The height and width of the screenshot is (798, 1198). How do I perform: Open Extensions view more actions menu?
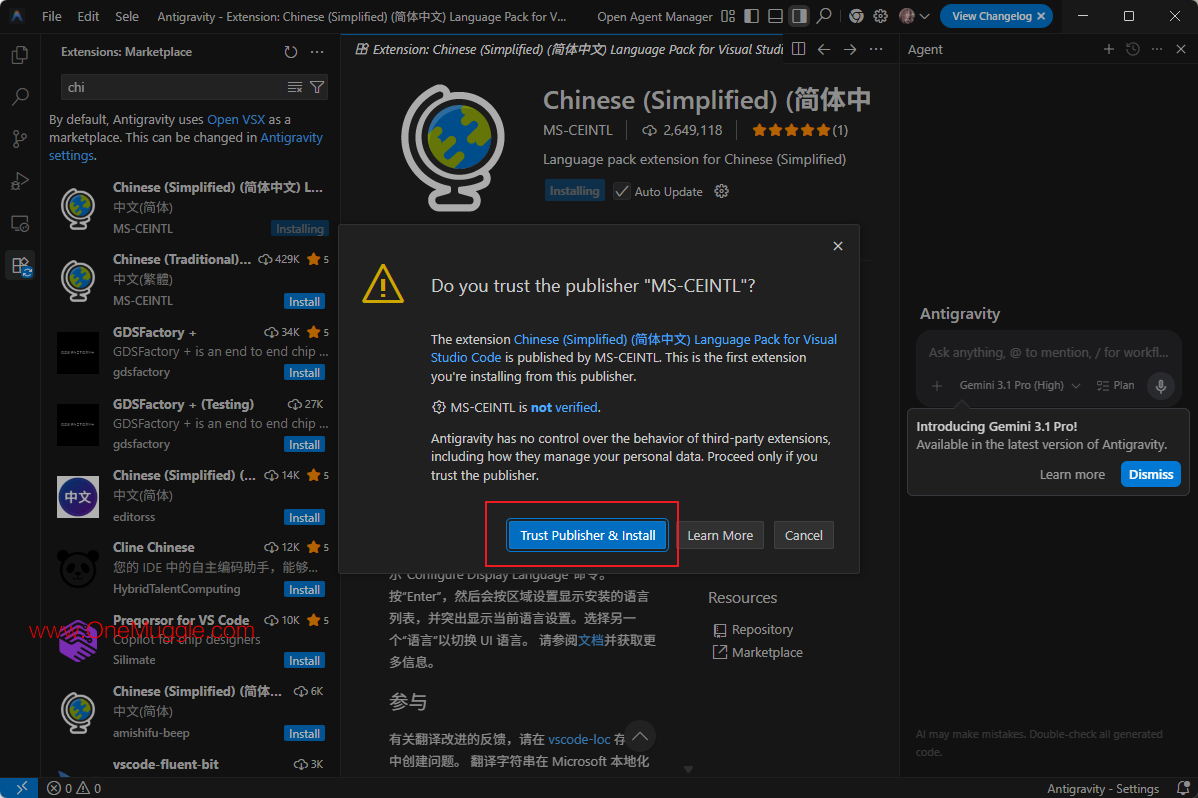click(317, 52)
